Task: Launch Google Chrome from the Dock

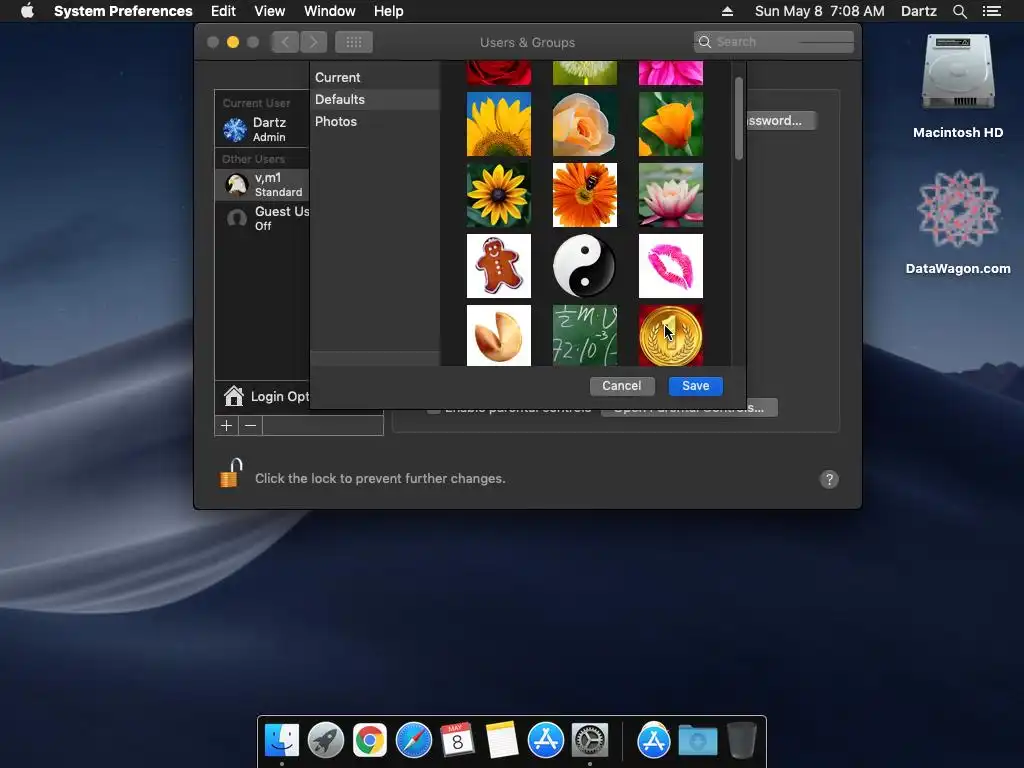Action: click(x=370, y=741)
